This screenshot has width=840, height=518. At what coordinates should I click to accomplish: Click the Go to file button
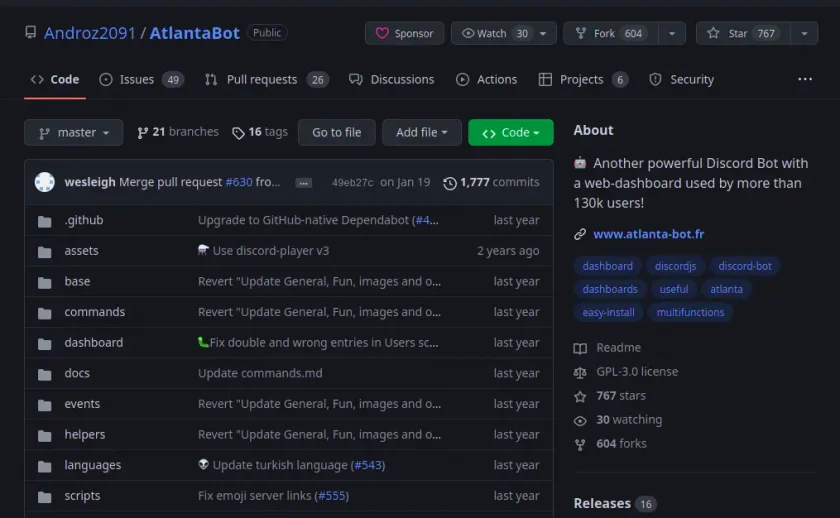pos(336,132)
